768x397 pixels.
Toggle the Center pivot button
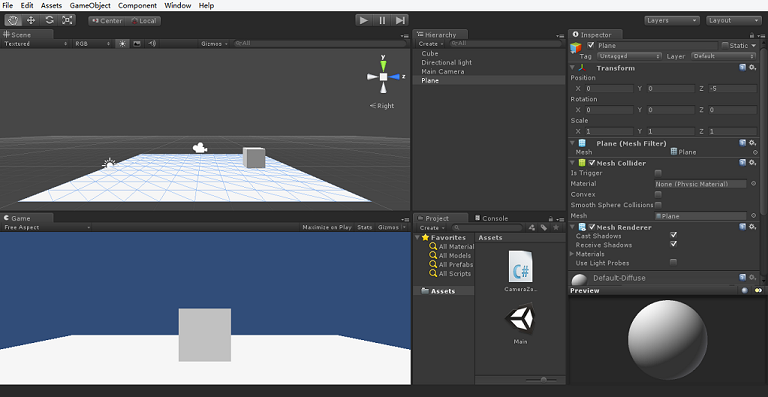[x=107, y=21]
